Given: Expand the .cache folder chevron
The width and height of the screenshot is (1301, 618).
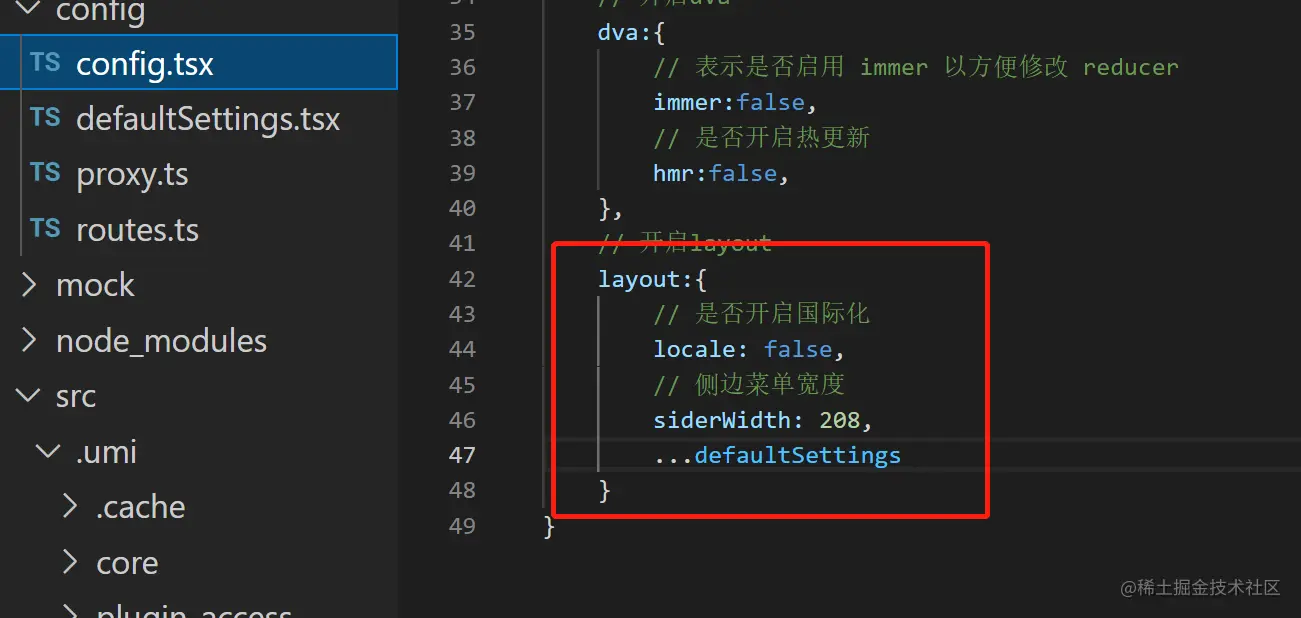Looking at the screenshot, I should [69, 507].
